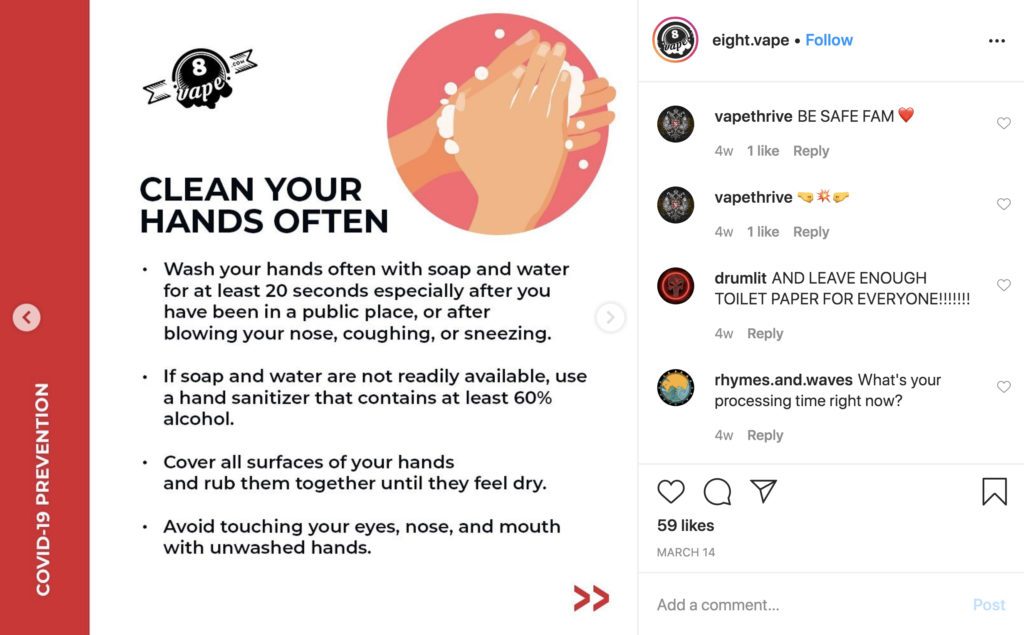Reply to rhymes.and.waves comment
Viewport: 1024px width, 635px height.
coord(765,435)
